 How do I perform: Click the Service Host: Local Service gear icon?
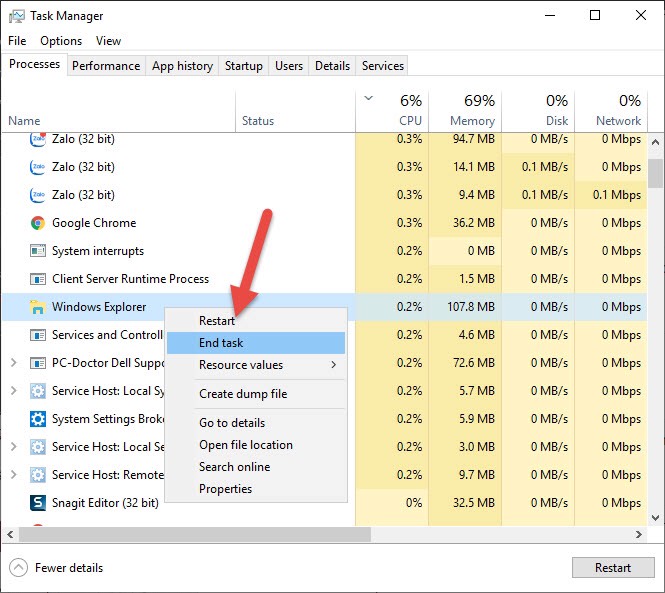tap(38, 447)
